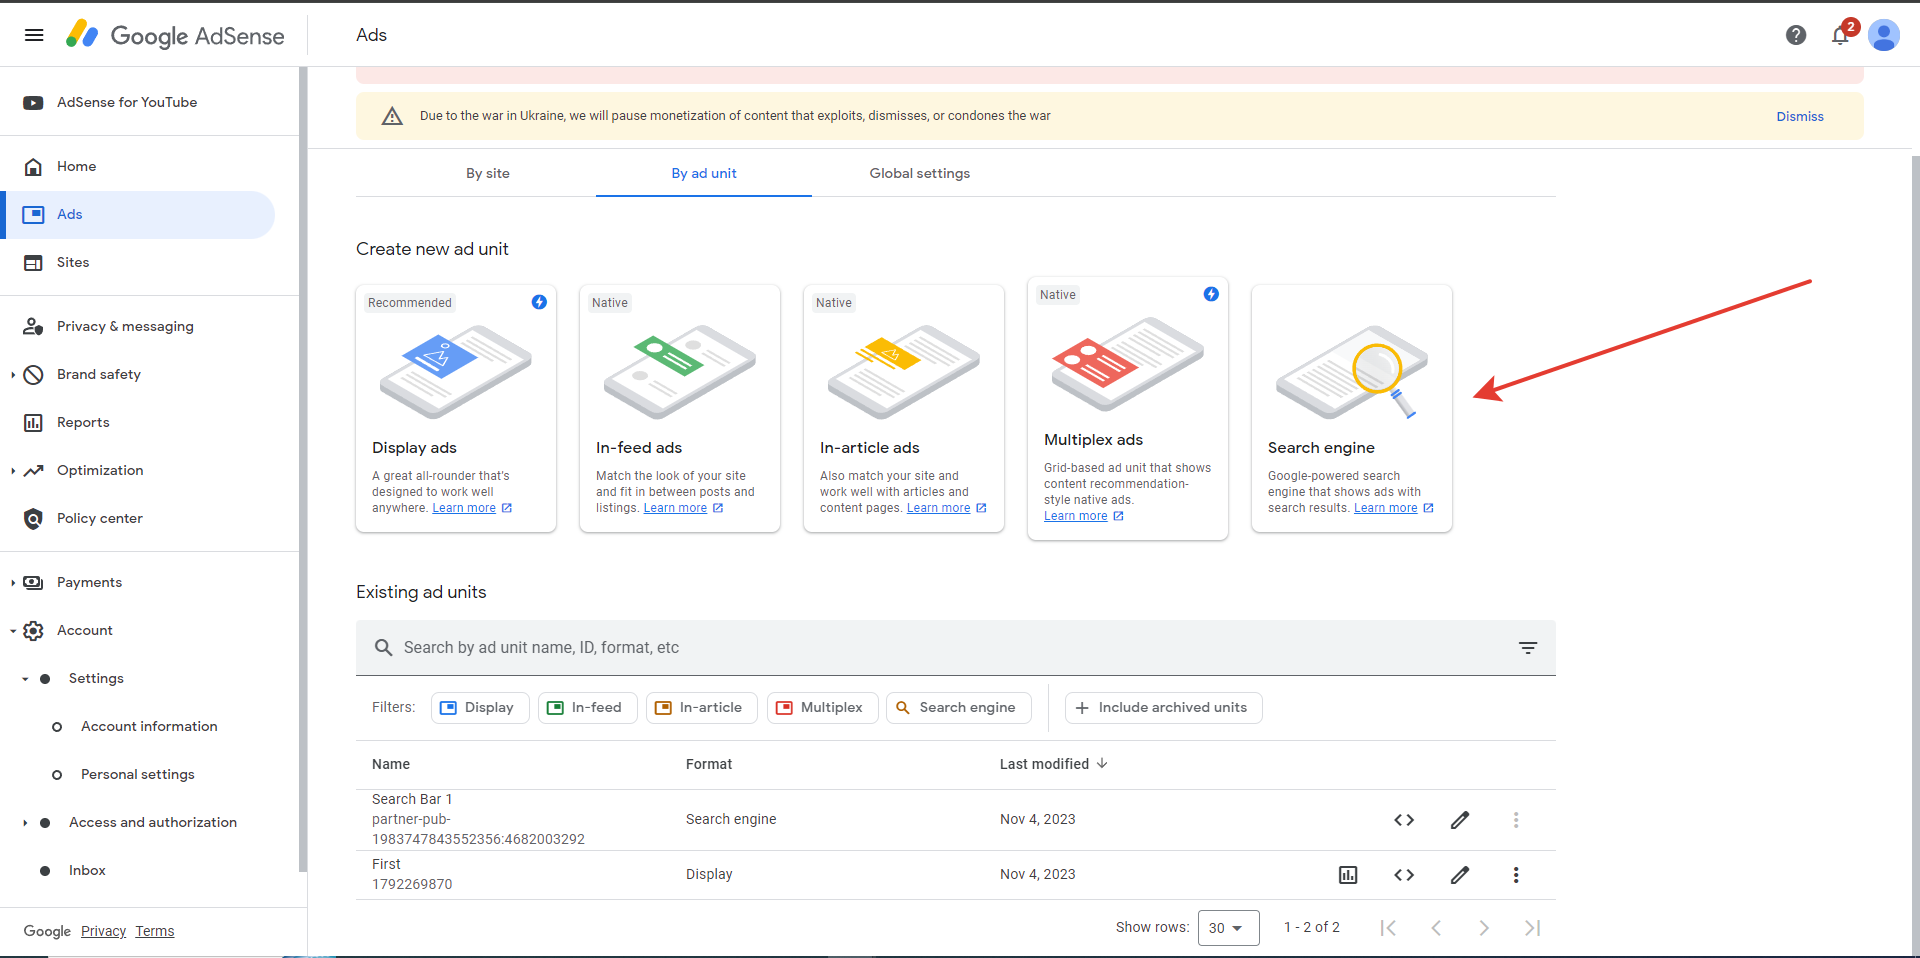Image resolution: width=1920 pixels, height=958 pixels.
Task: Create a new In-article ads unit
Action: pyautogui.click(x=904, y=408)
